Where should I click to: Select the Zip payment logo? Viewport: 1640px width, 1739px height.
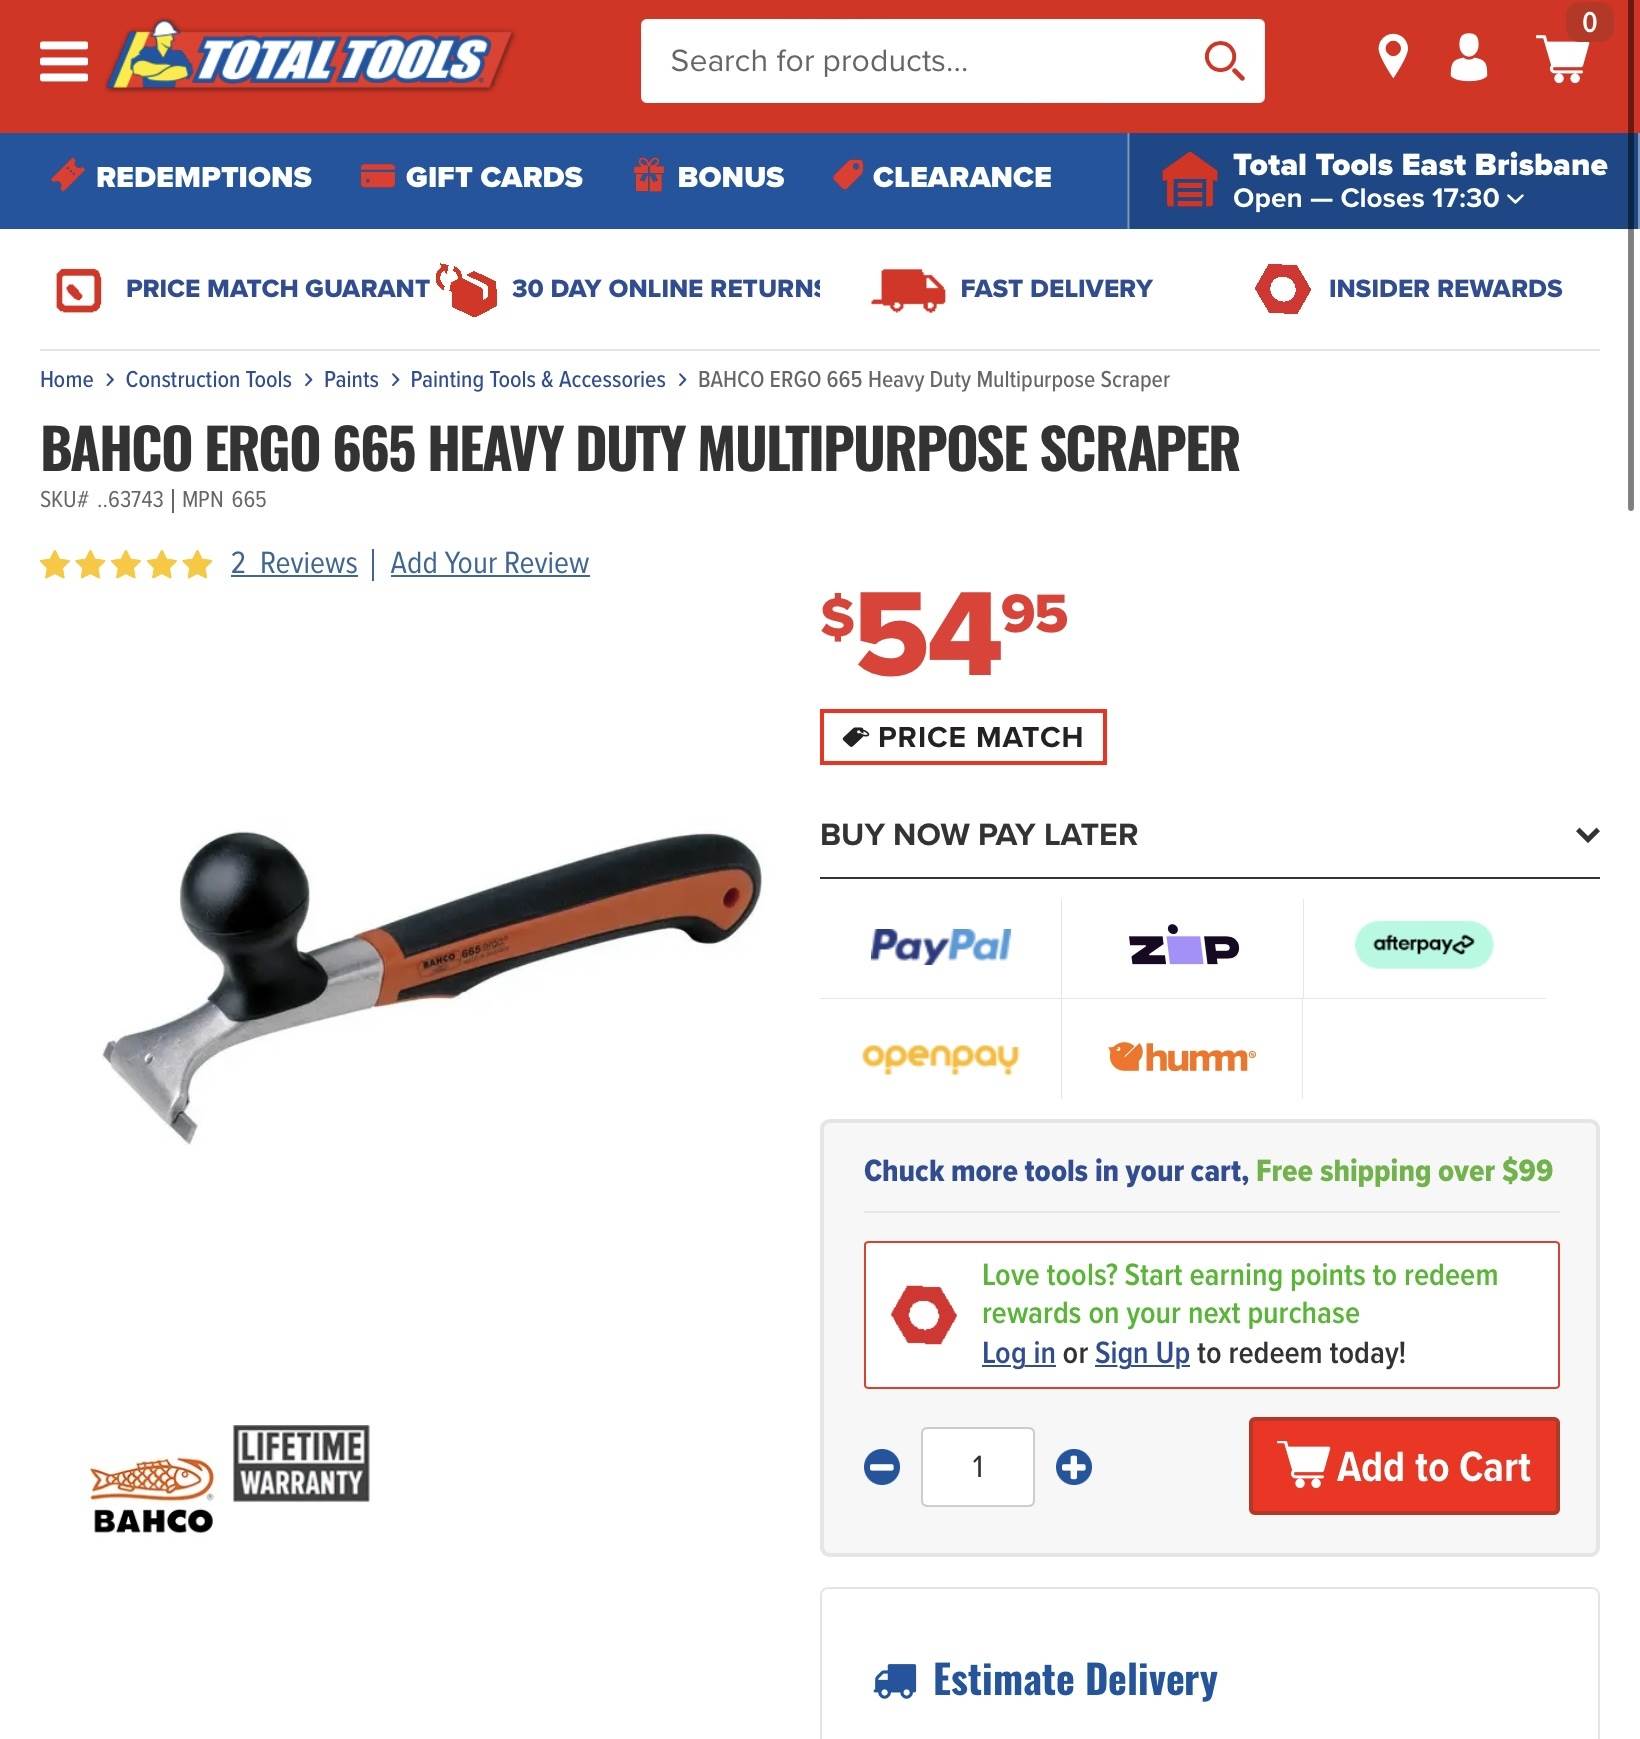tap(1183, 945)
